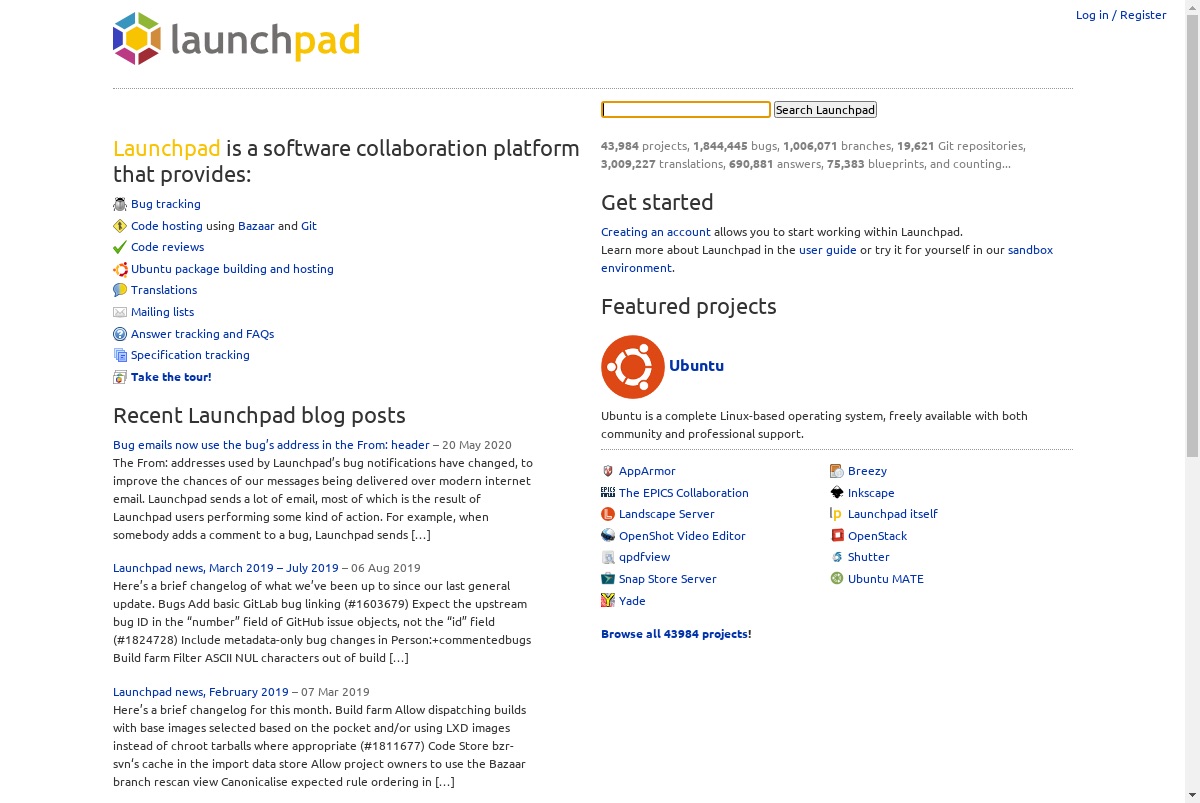
Task: Open the Ubuntu featured project title link
Action: pos(696,366)
